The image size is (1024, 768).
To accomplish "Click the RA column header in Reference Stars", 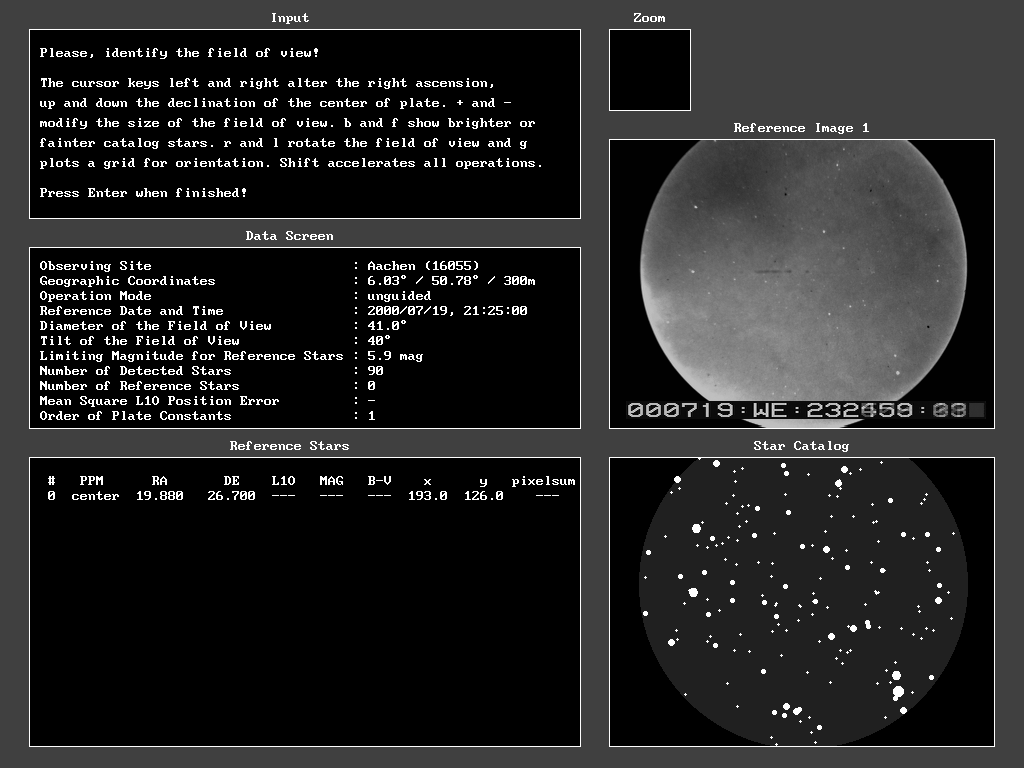I will [x=159, y=481].
